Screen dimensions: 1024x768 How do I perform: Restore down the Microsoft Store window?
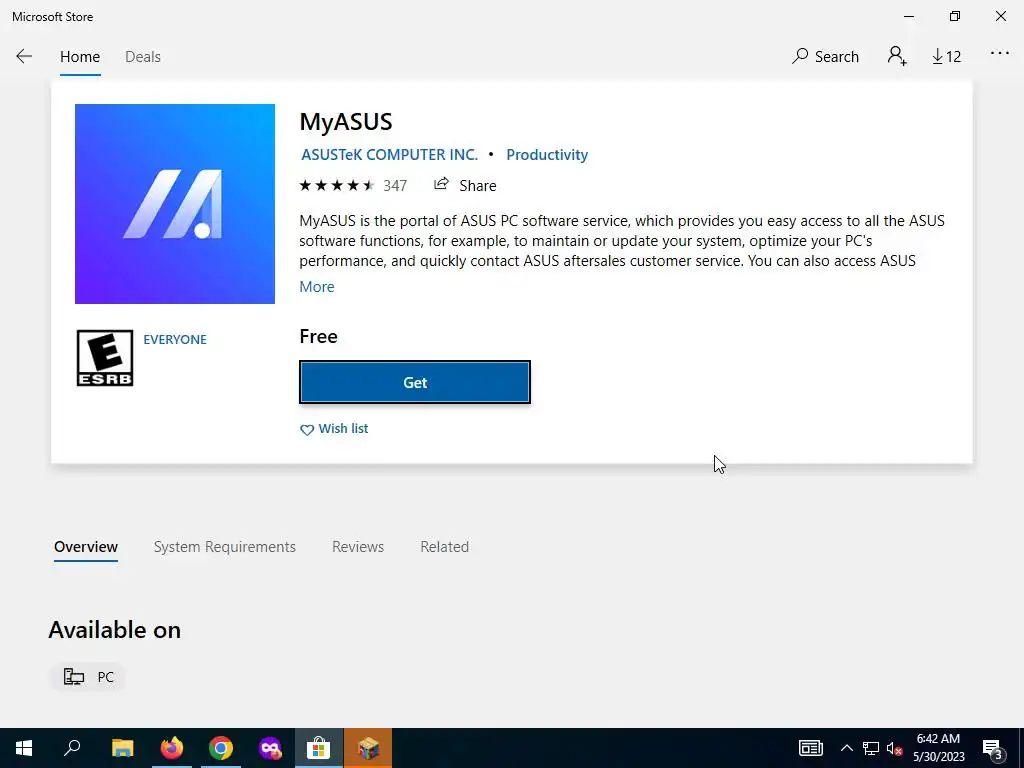click(x=954, y=16)
